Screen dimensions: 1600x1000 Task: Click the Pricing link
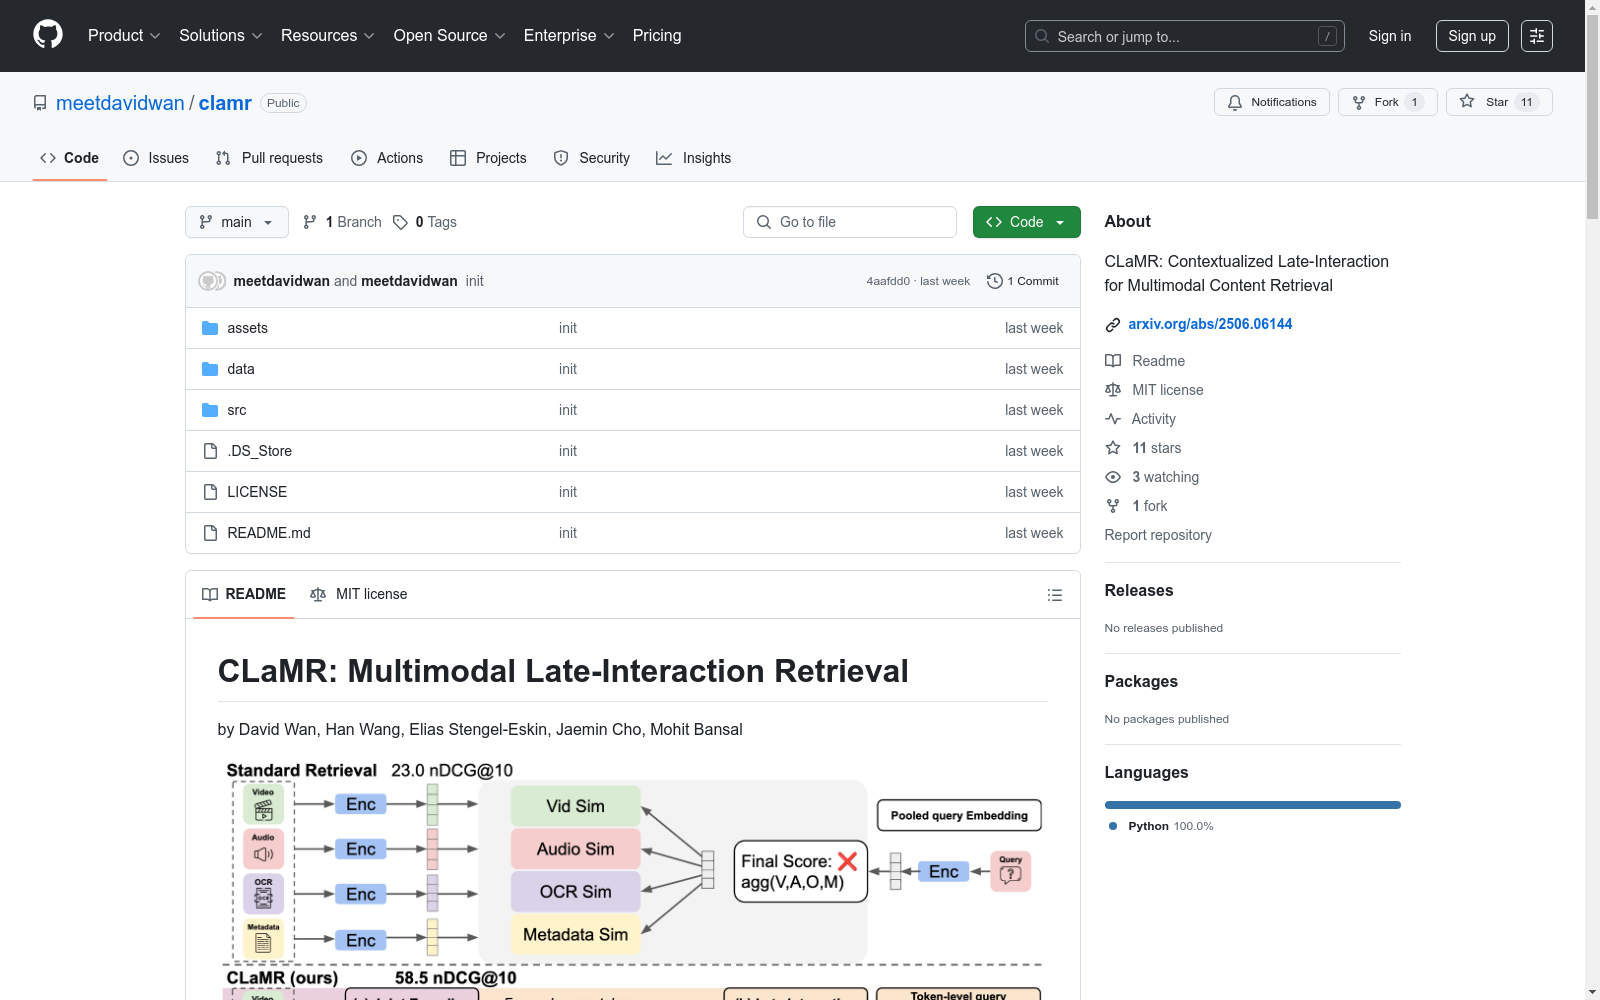click(x=657, y=36)
